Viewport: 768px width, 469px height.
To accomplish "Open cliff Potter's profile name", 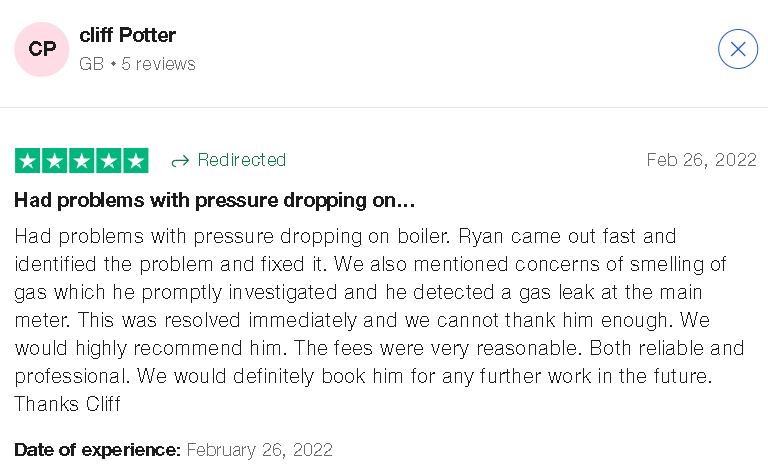I will pyautogui.click(x=127, y=35).
